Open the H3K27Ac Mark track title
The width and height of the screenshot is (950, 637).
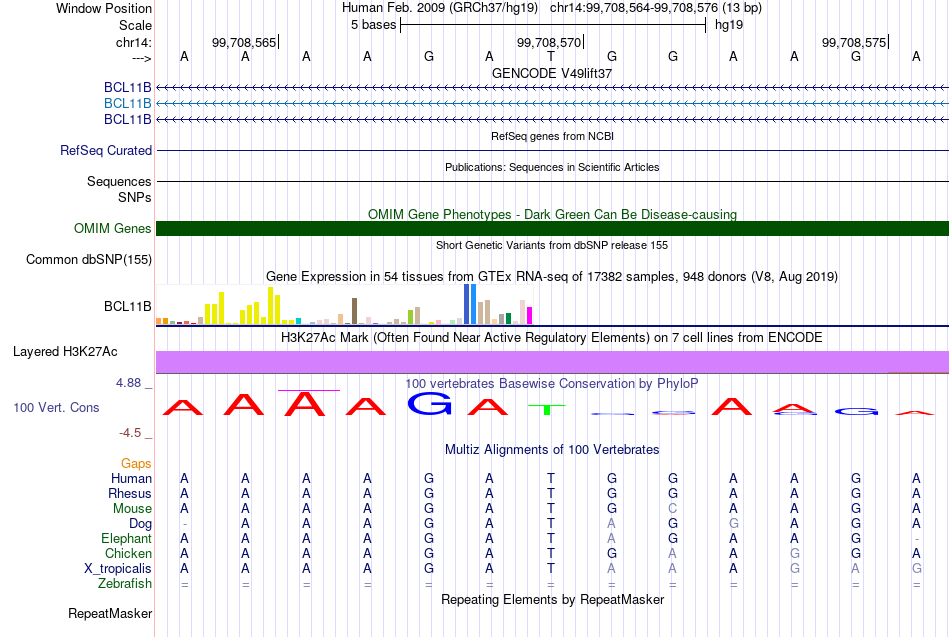[x=552, y=338]
